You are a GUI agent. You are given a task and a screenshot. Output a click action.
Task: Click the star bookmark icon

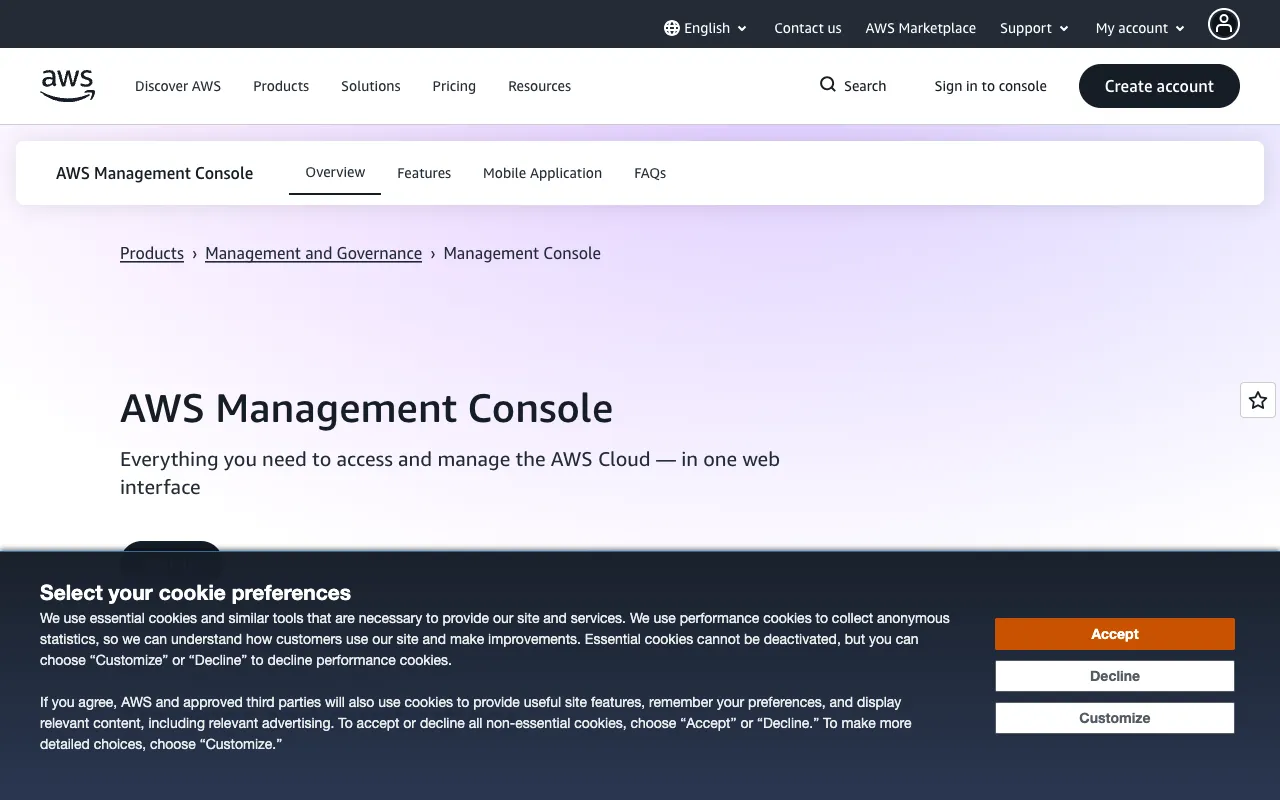coord(1257,400)
